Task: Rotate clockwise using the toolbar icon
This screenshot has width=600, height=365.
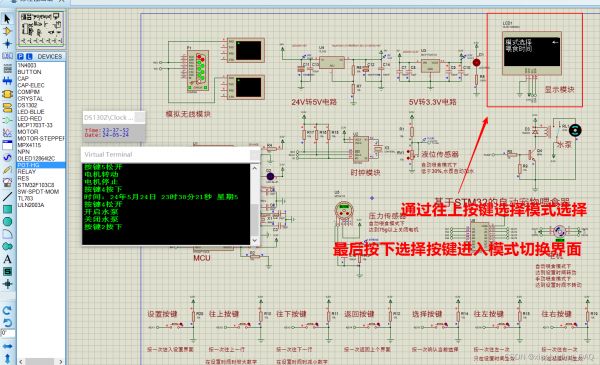Action: coord(7,310)
